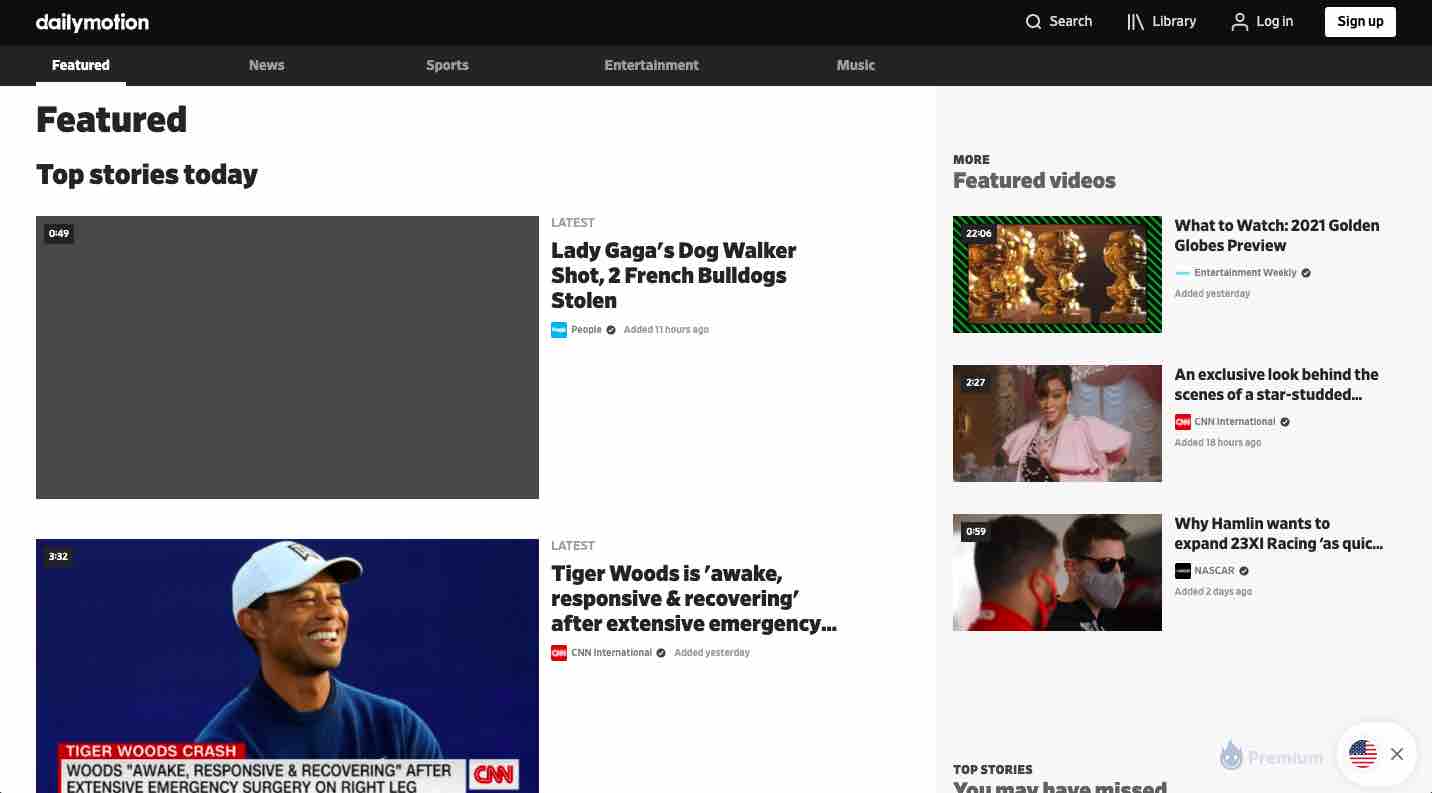Open the Hamlin 23XI Racing thumbnail
Viewport: 1432px width, 793px height.
click(1057, 572)
